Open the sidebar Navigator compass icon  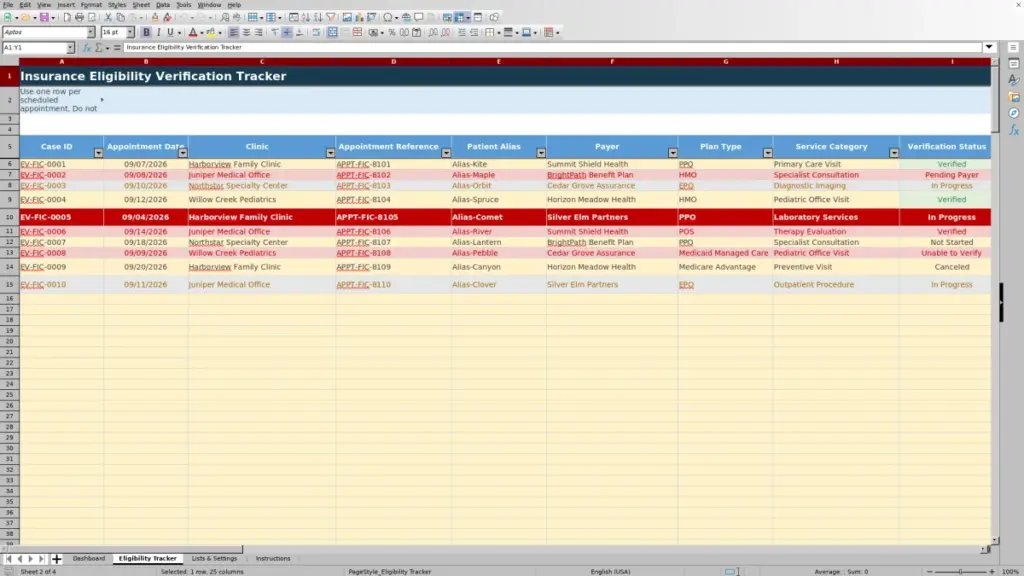1014,113
